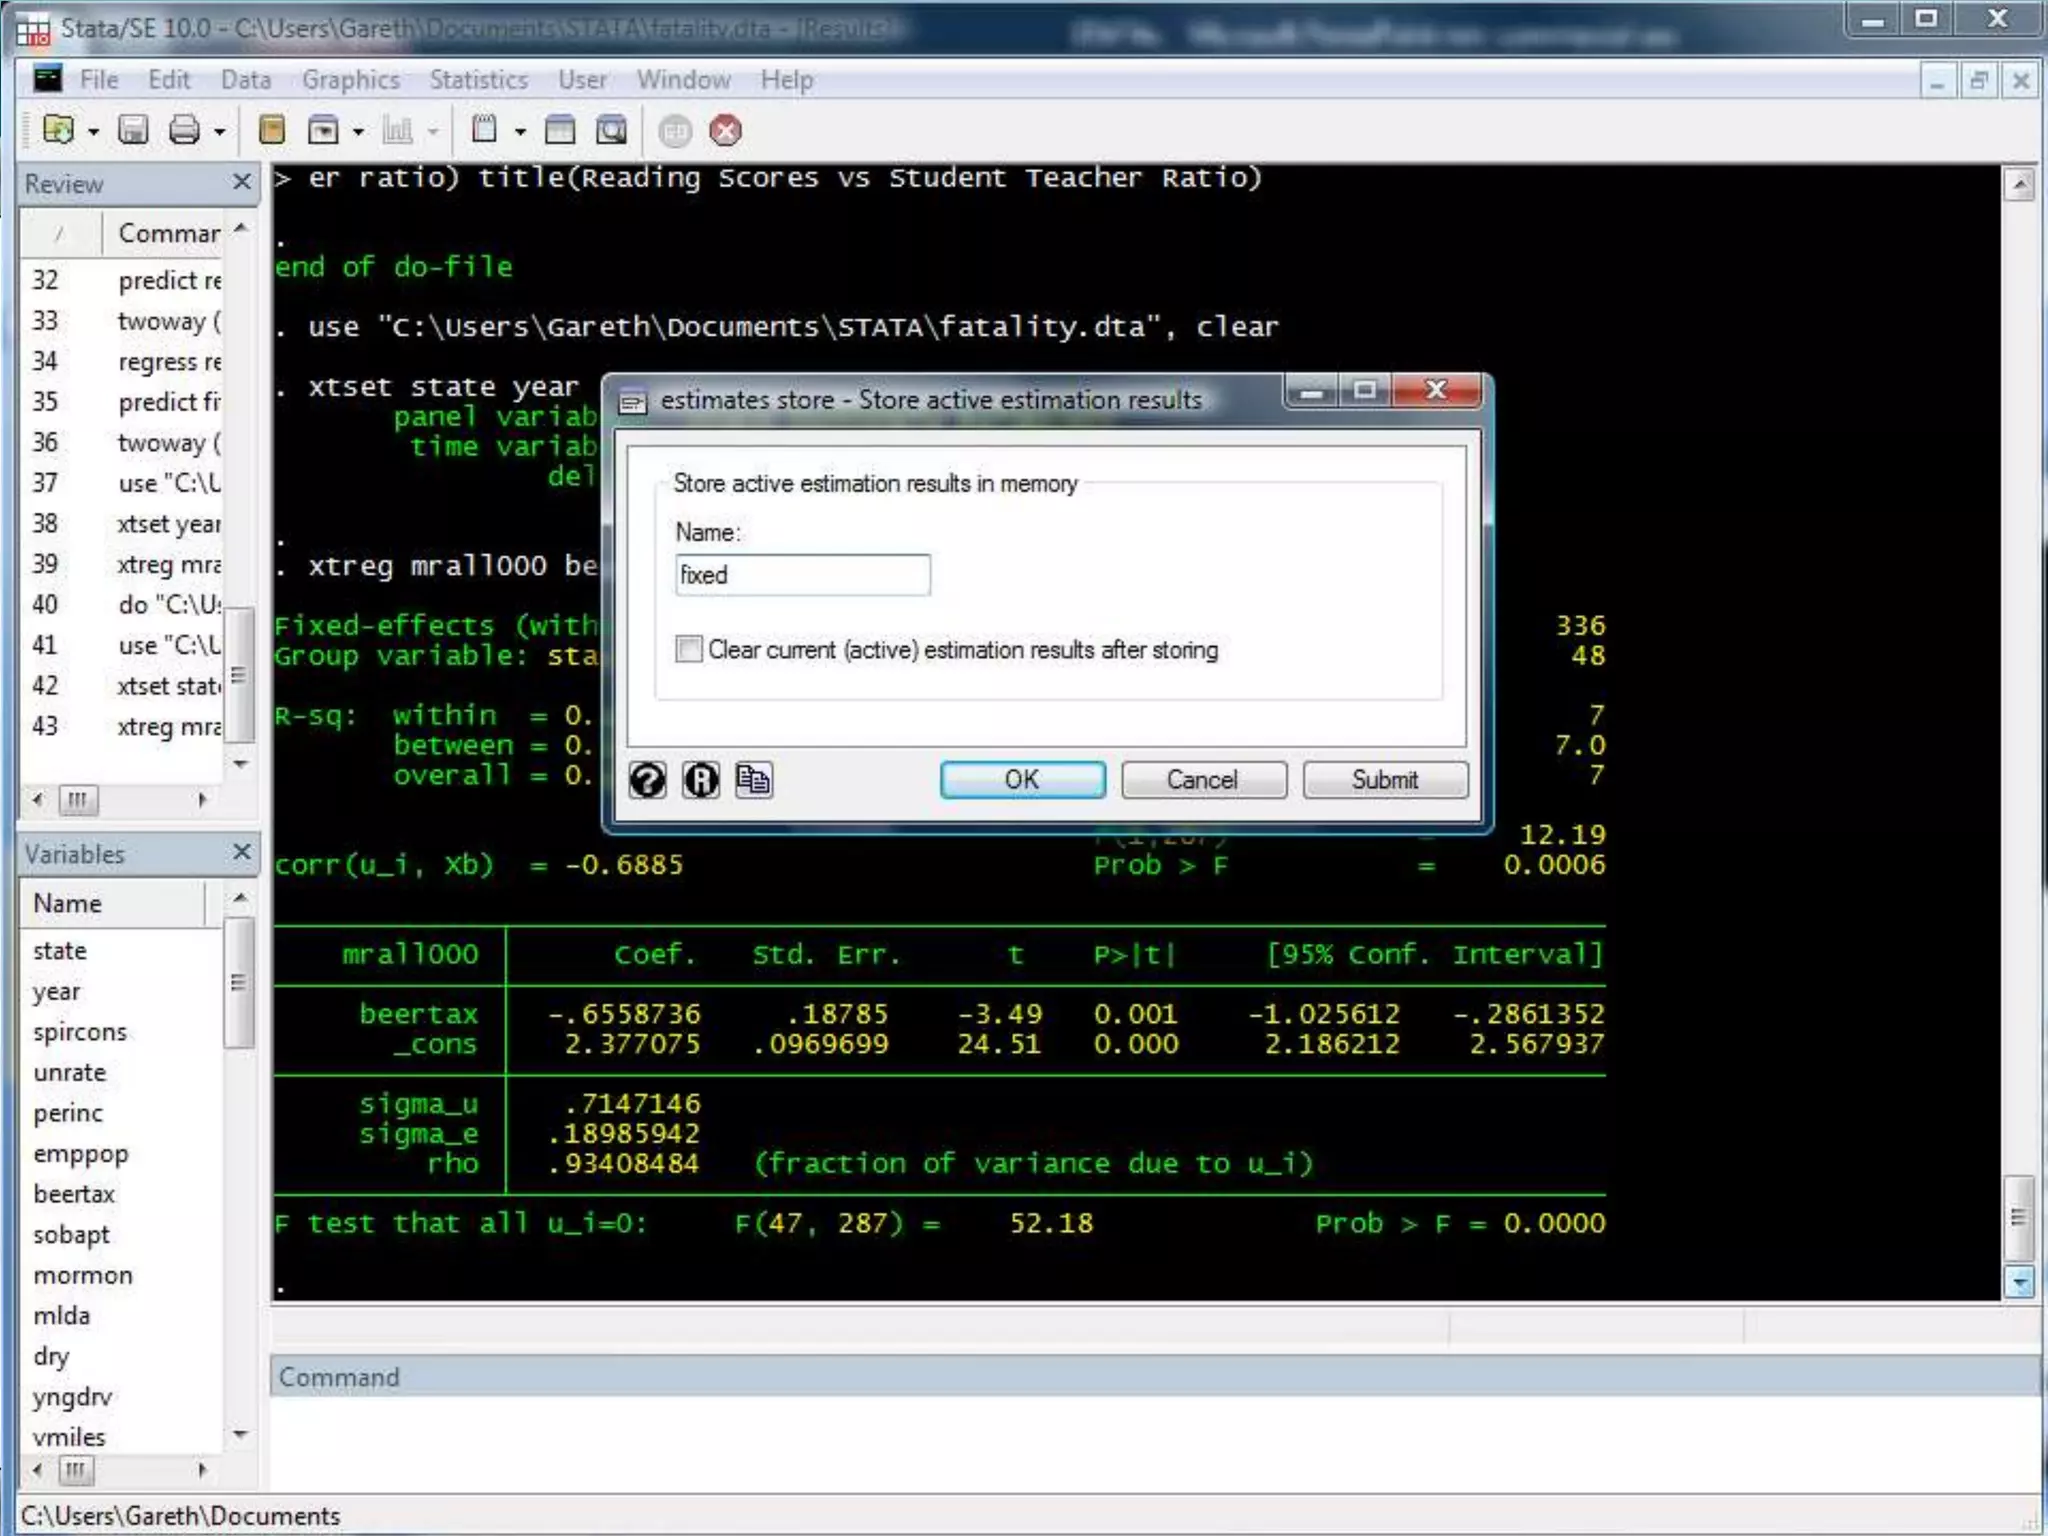This screenshot has width=2048, height=1536.
Task: Click the dialog reset R icon
Action: tap(700, 780)
